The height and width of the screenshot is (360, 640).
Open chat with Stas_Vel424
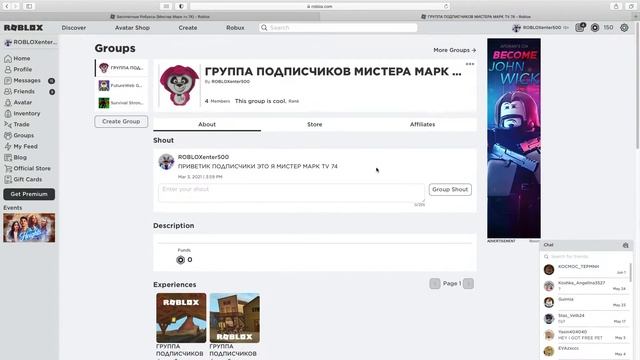tap(585, 318)
